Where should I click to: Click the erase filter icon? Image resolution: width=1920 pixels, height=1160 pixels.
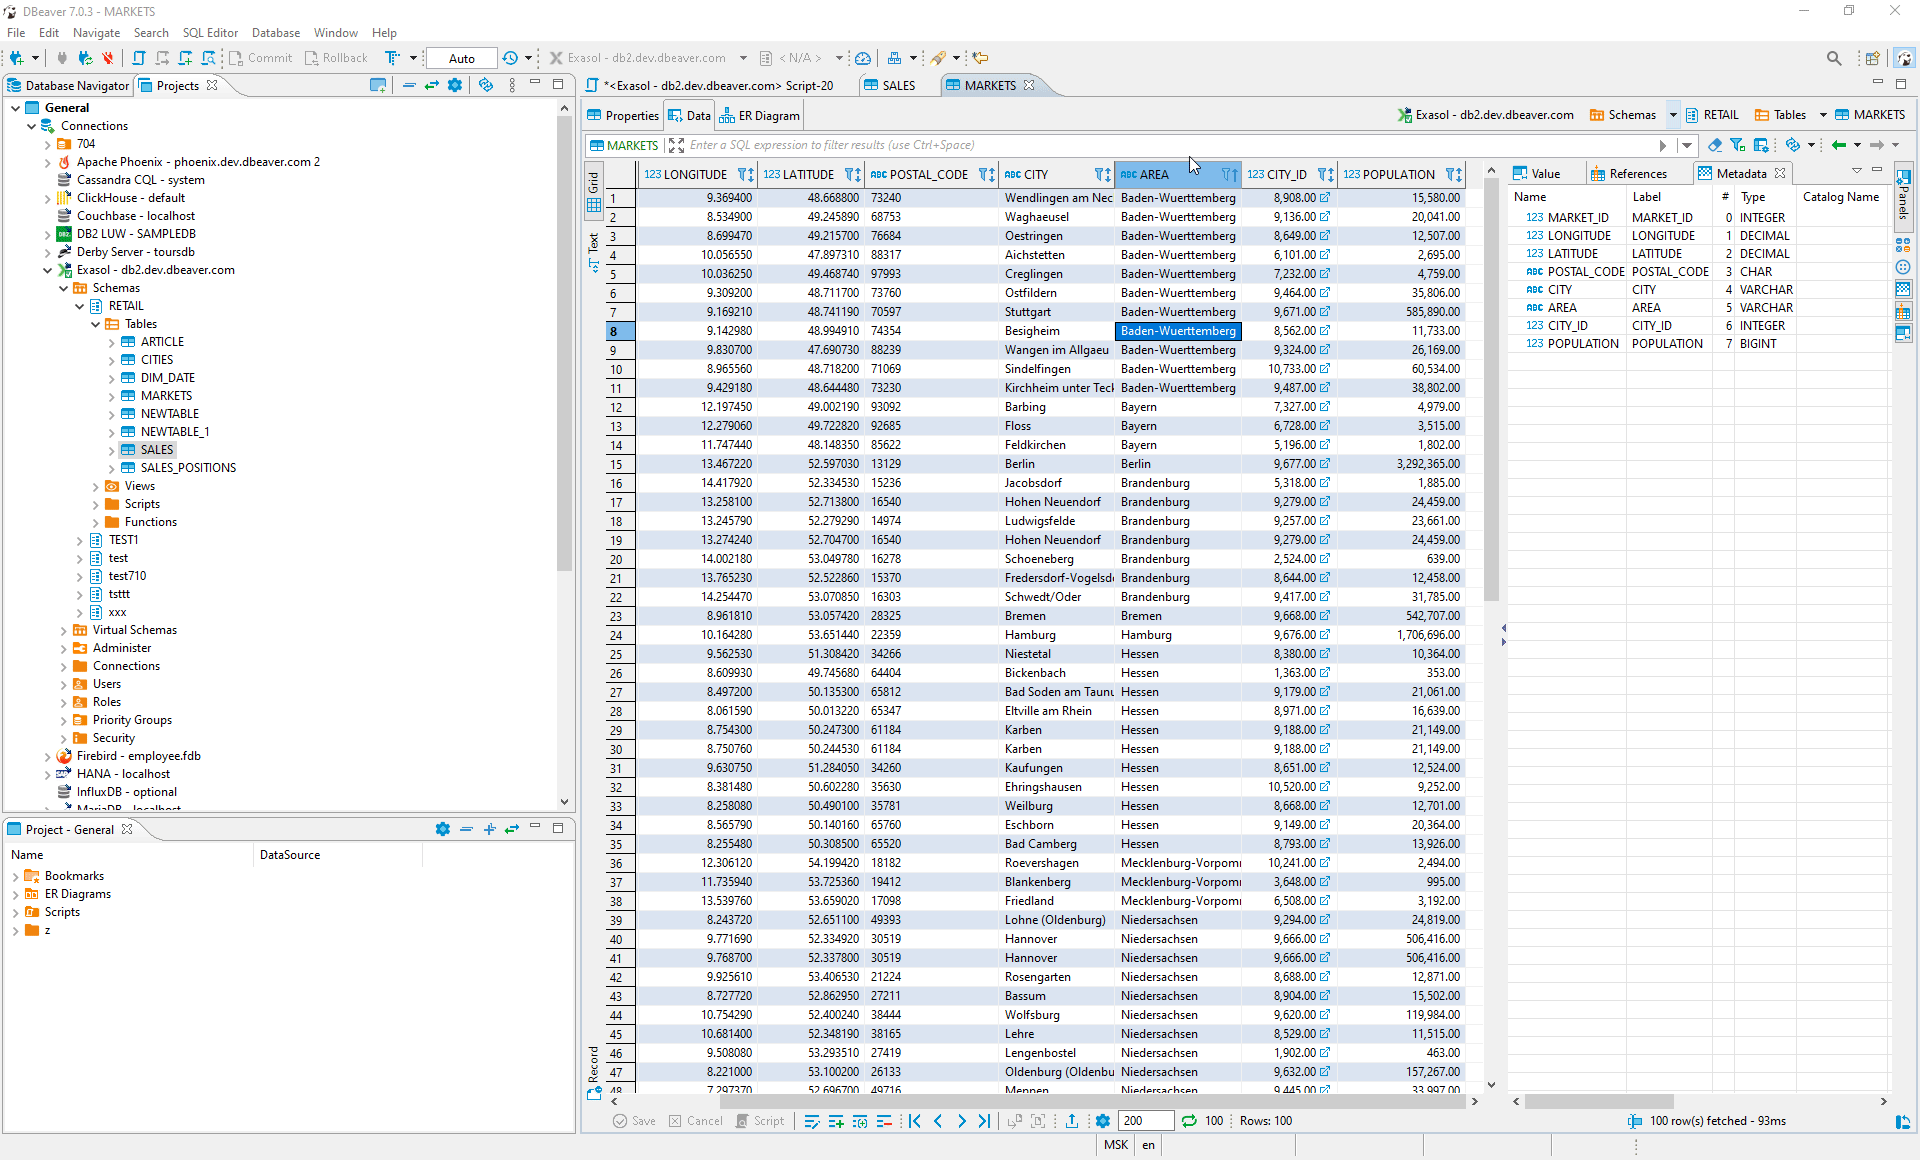[1714, 145]
